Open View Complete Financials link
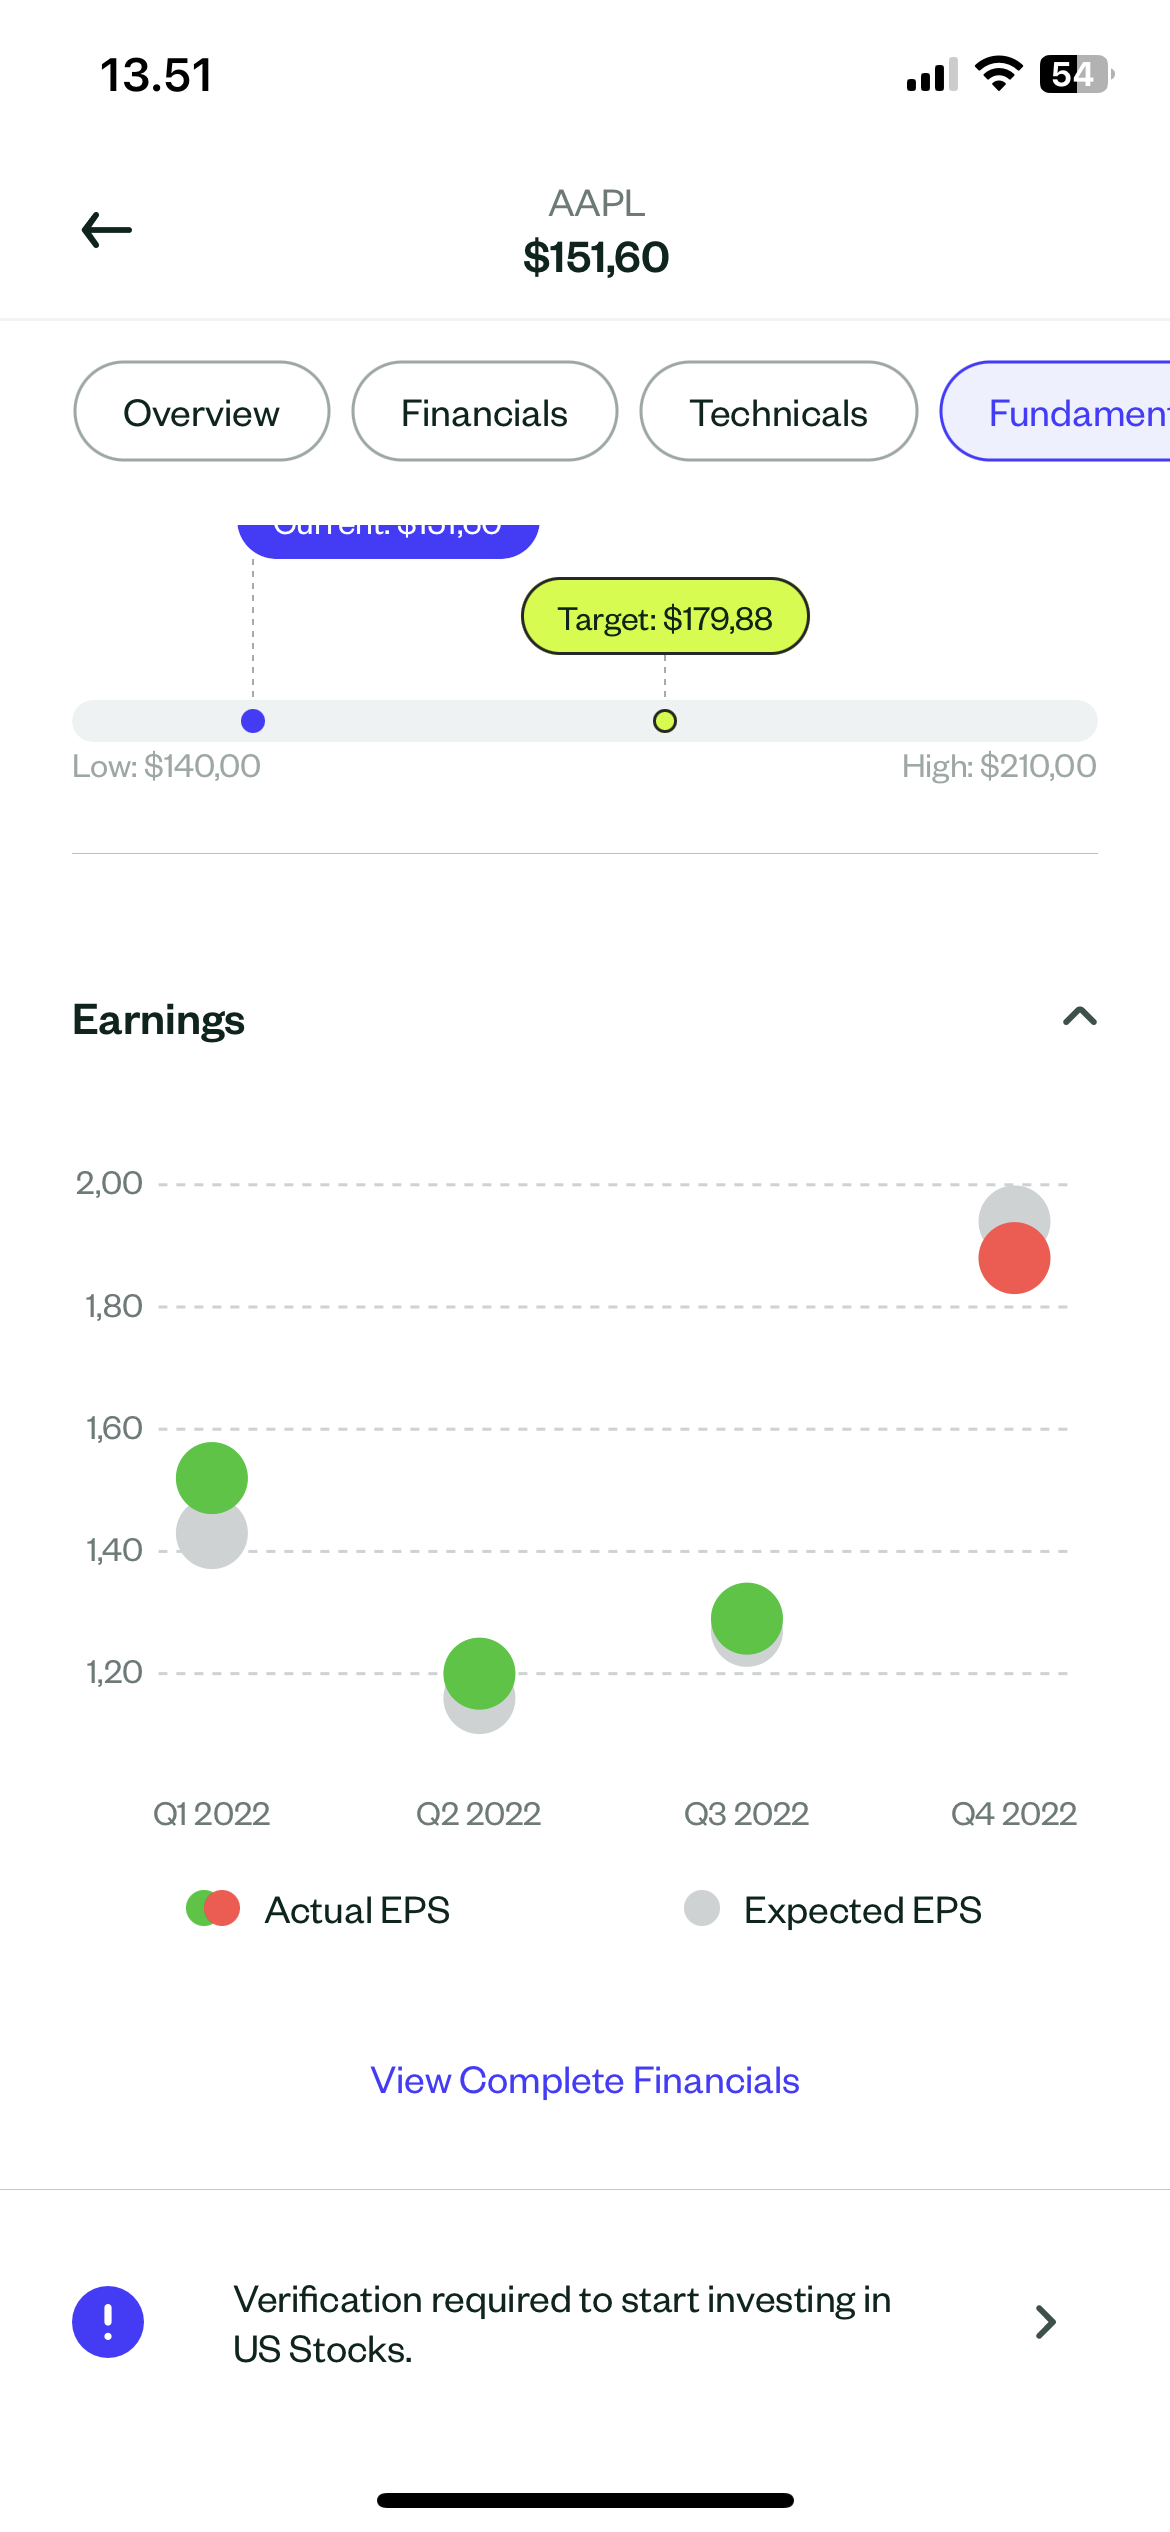The image size is (1170, 2532). click(x=585, y=2080)
